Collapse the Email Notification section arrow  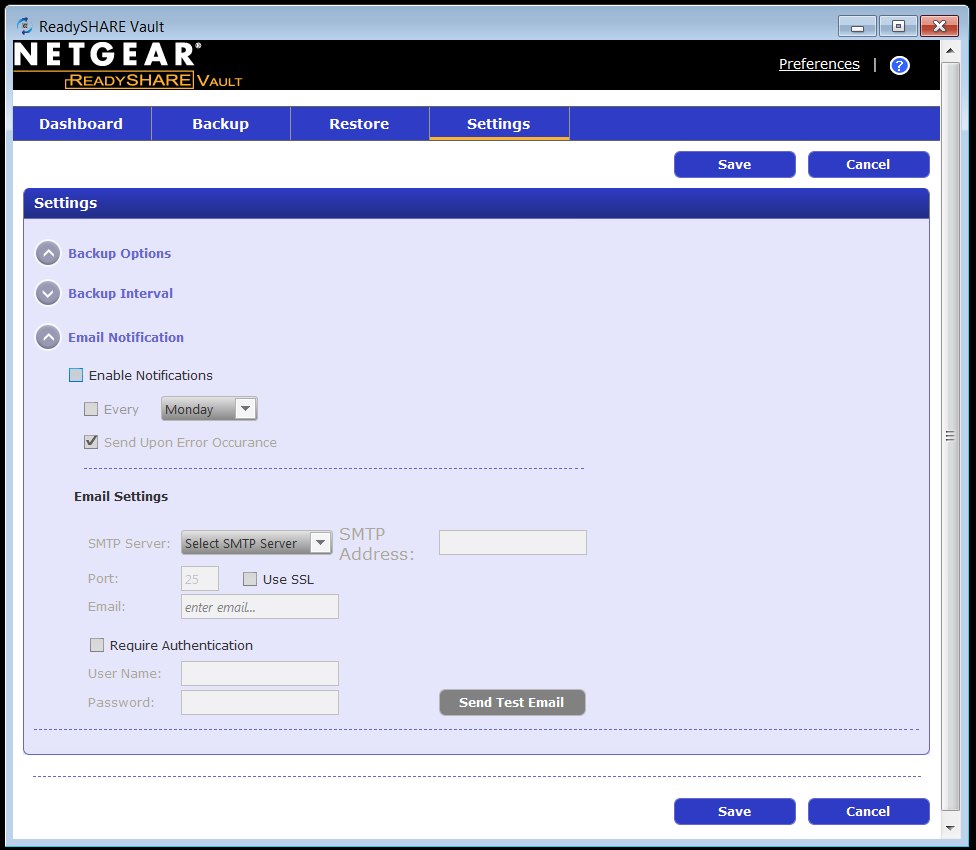(48, 337)
